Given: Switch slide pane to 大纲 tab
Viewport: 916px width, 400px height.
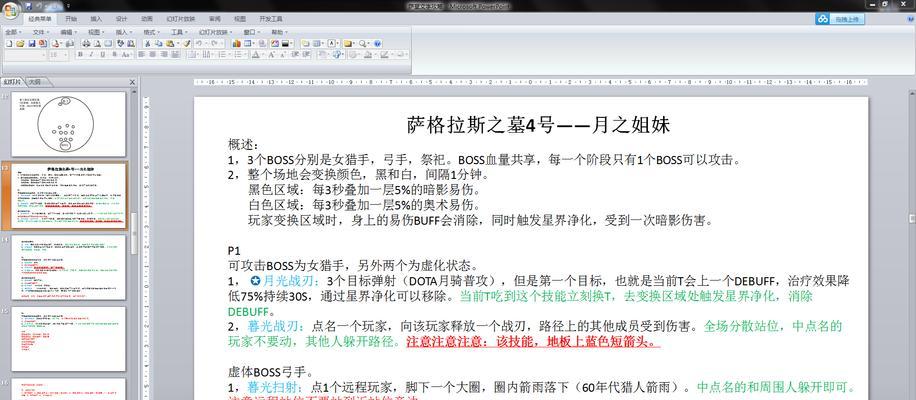Looking at the screenshot, I should click(x=35, y=82).
